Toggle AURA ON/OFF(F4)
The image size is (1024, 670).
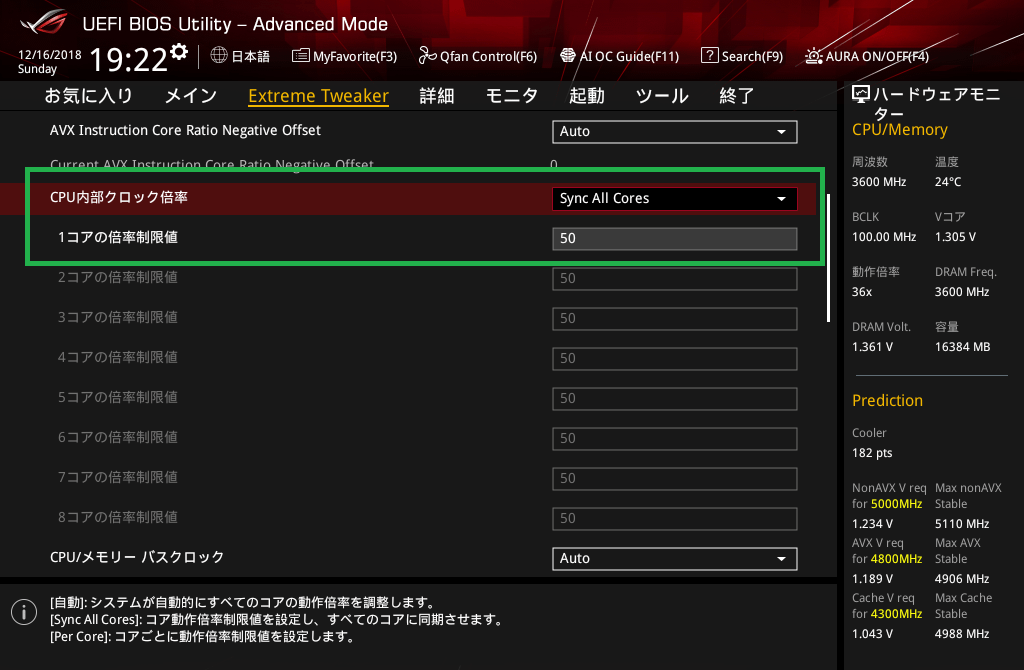pyautogui.click(x=876, y=56)
